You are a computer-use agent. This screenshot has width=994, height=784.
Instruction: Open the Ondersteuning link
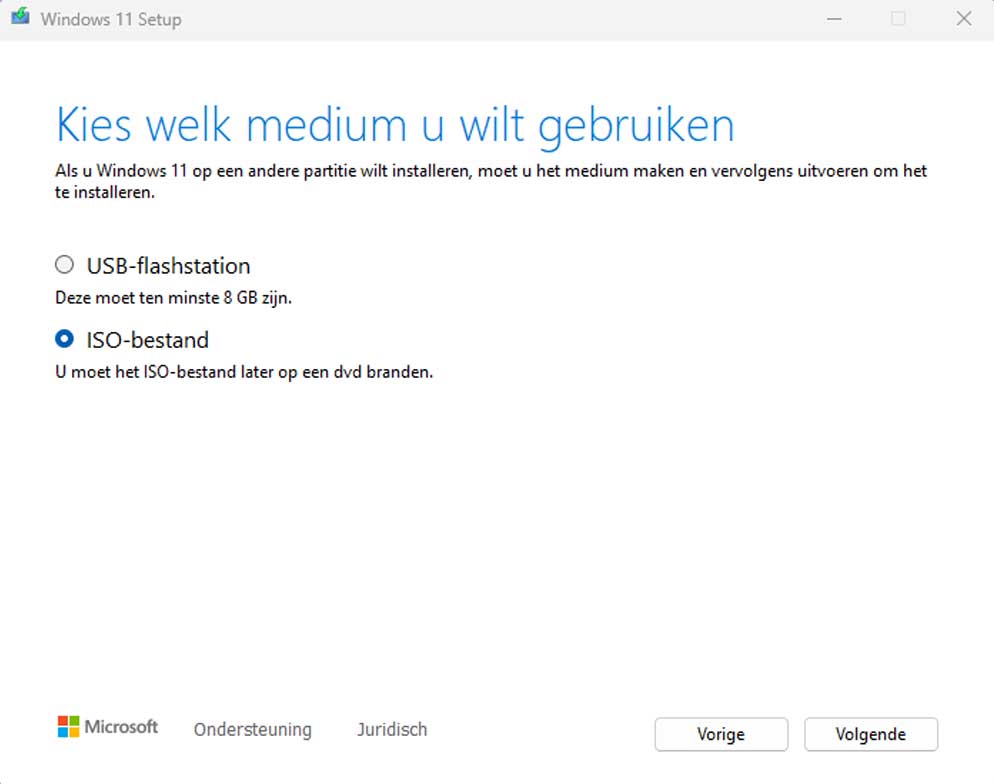tap(252, 729)
